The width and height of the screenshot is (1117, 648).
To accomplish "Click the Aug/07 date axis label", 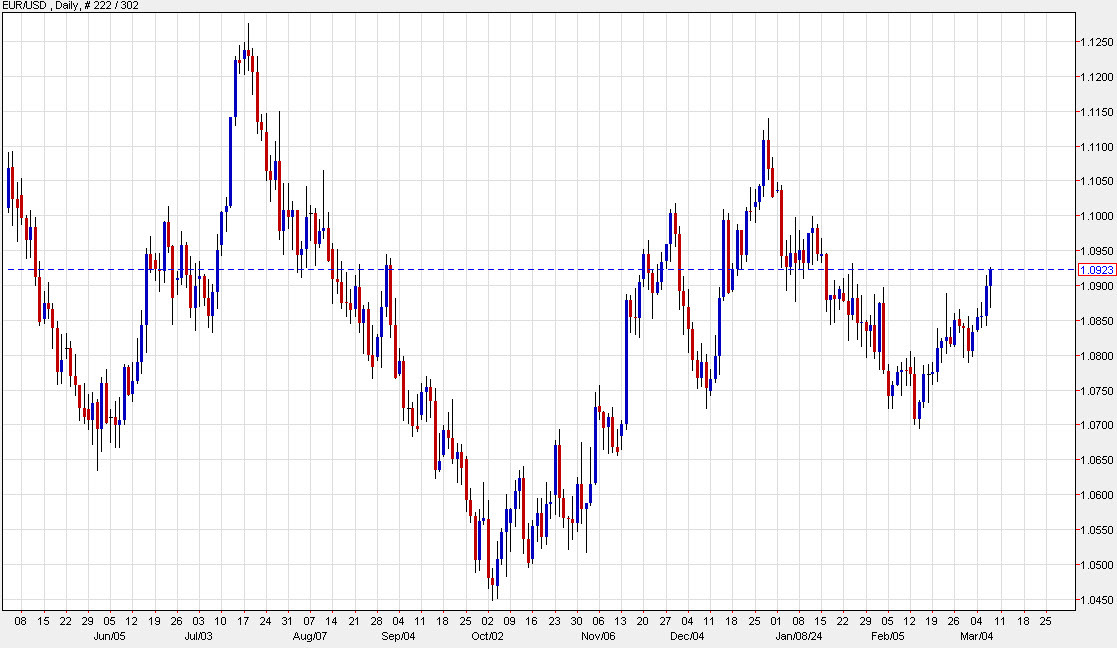I will tap(311, 634).
